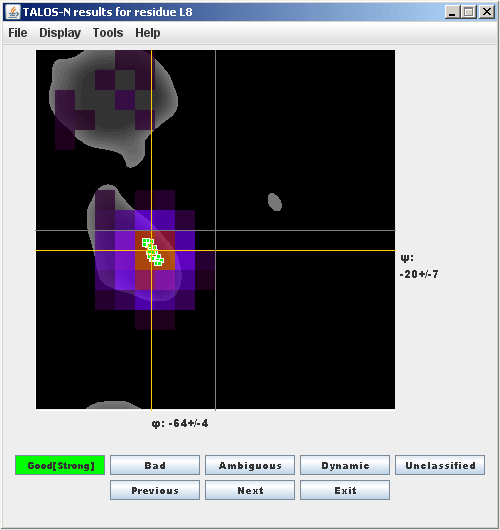Click the large gray beta-sheet region top-left

[x=113, y=105]
